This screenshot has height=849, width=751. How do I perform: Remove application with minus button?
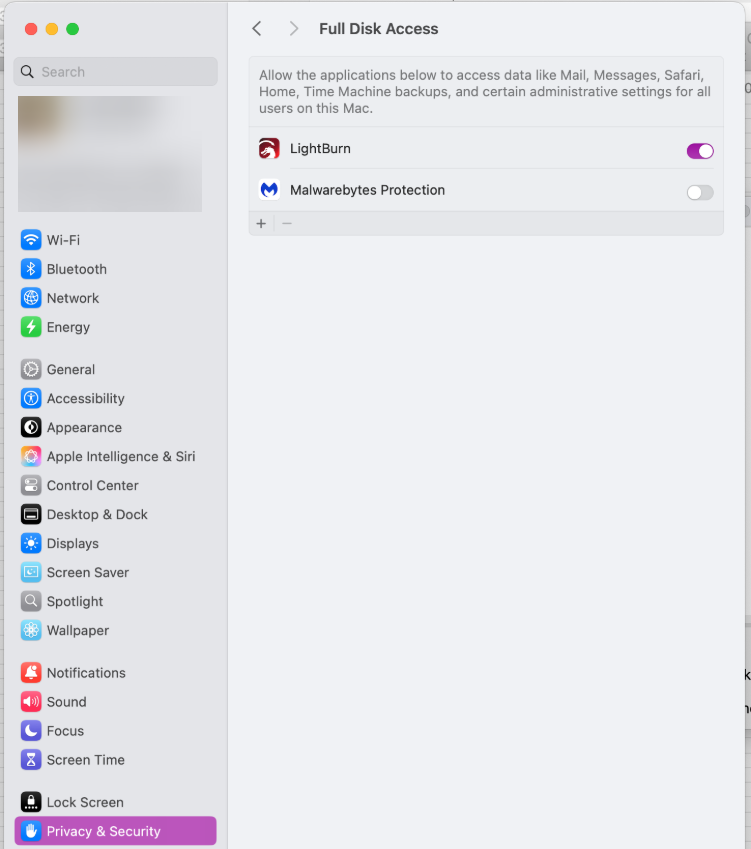pos(287,224)
